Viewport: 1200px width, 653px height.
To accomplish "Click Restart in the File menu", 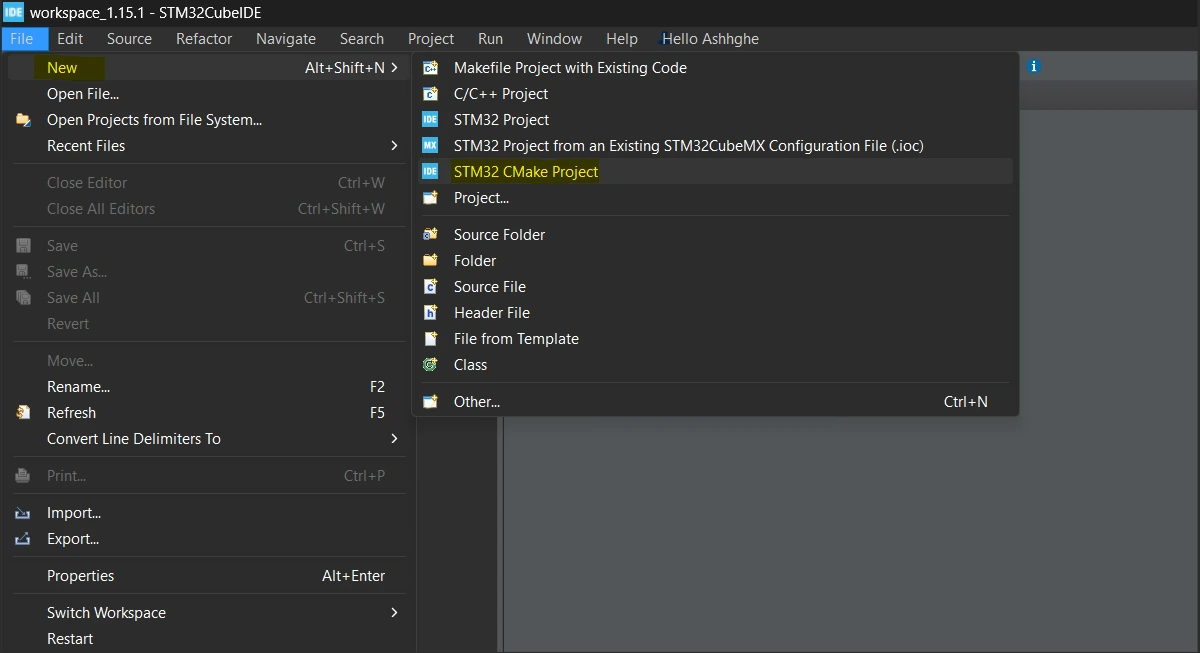I will click(209, 639).
